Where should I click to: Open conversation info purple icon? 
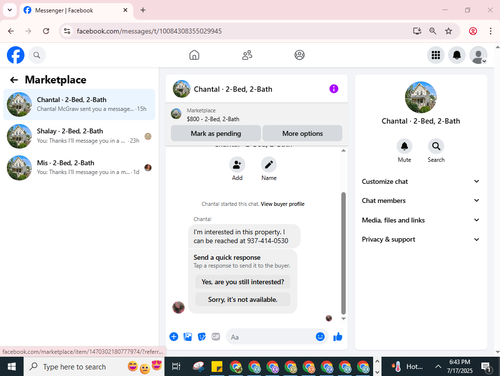coord(334,89)
